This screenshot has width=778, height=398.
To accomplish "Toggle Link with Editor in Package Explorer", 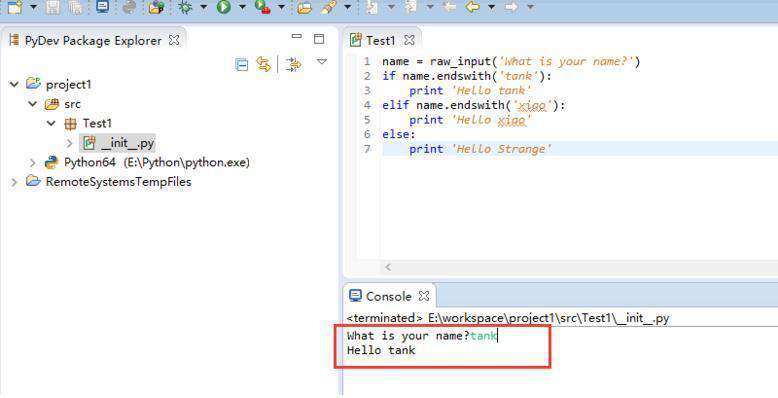I will (x=263, y=64).
